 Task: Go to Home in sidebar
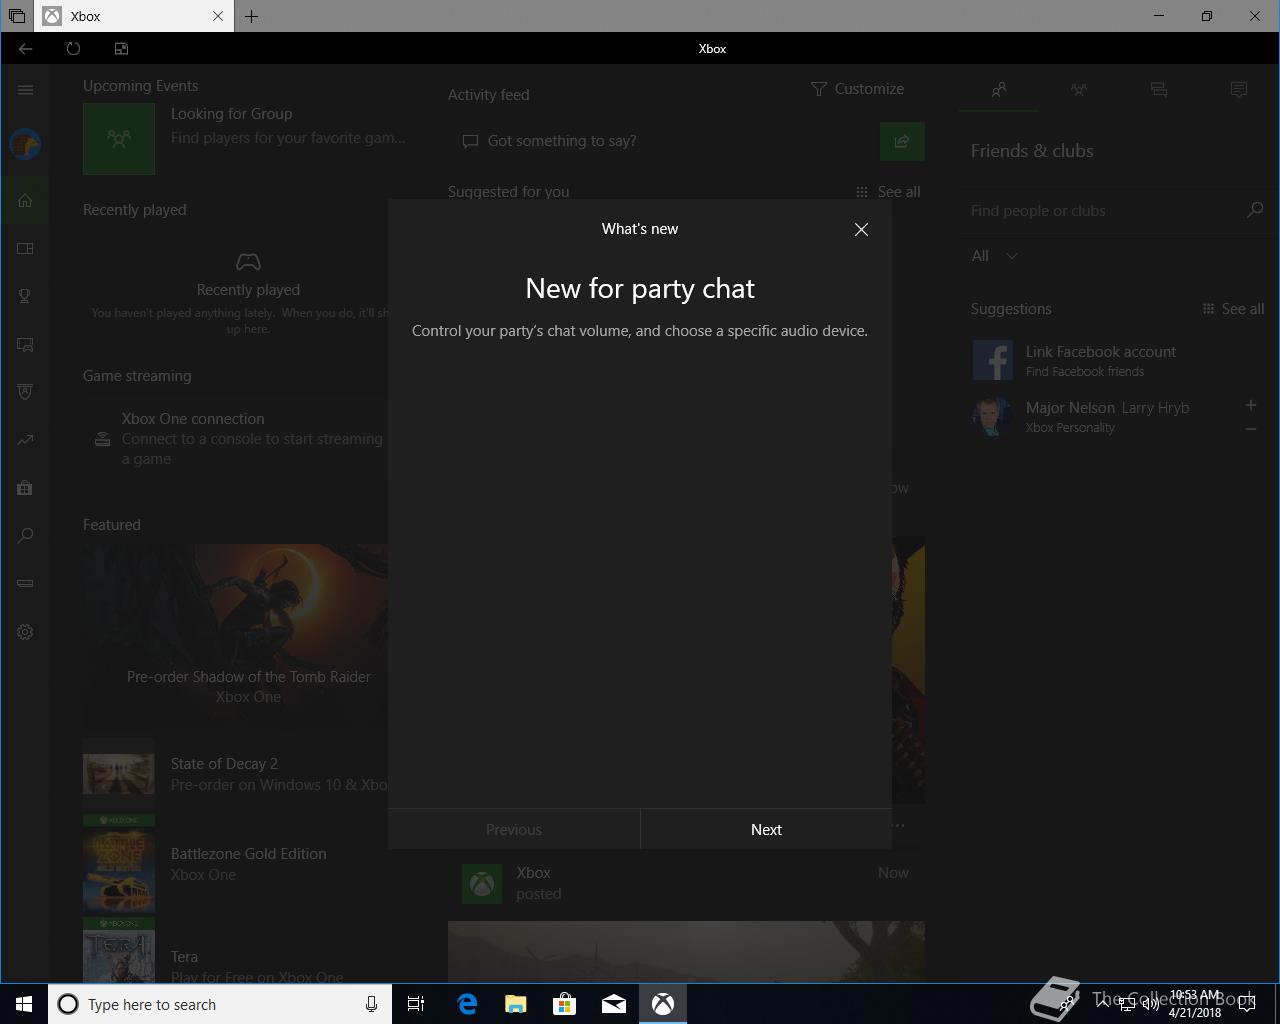click(x=25, y=200)
